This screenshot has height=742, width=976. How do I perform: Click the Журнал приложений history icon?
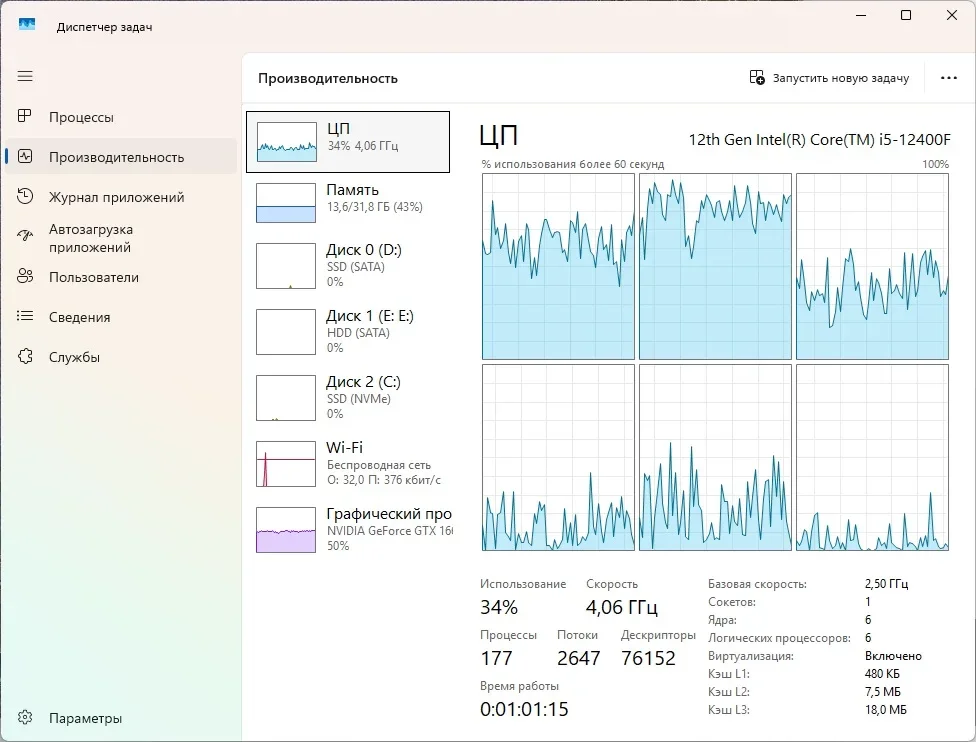pyautogui.click(x=25, y=196)
